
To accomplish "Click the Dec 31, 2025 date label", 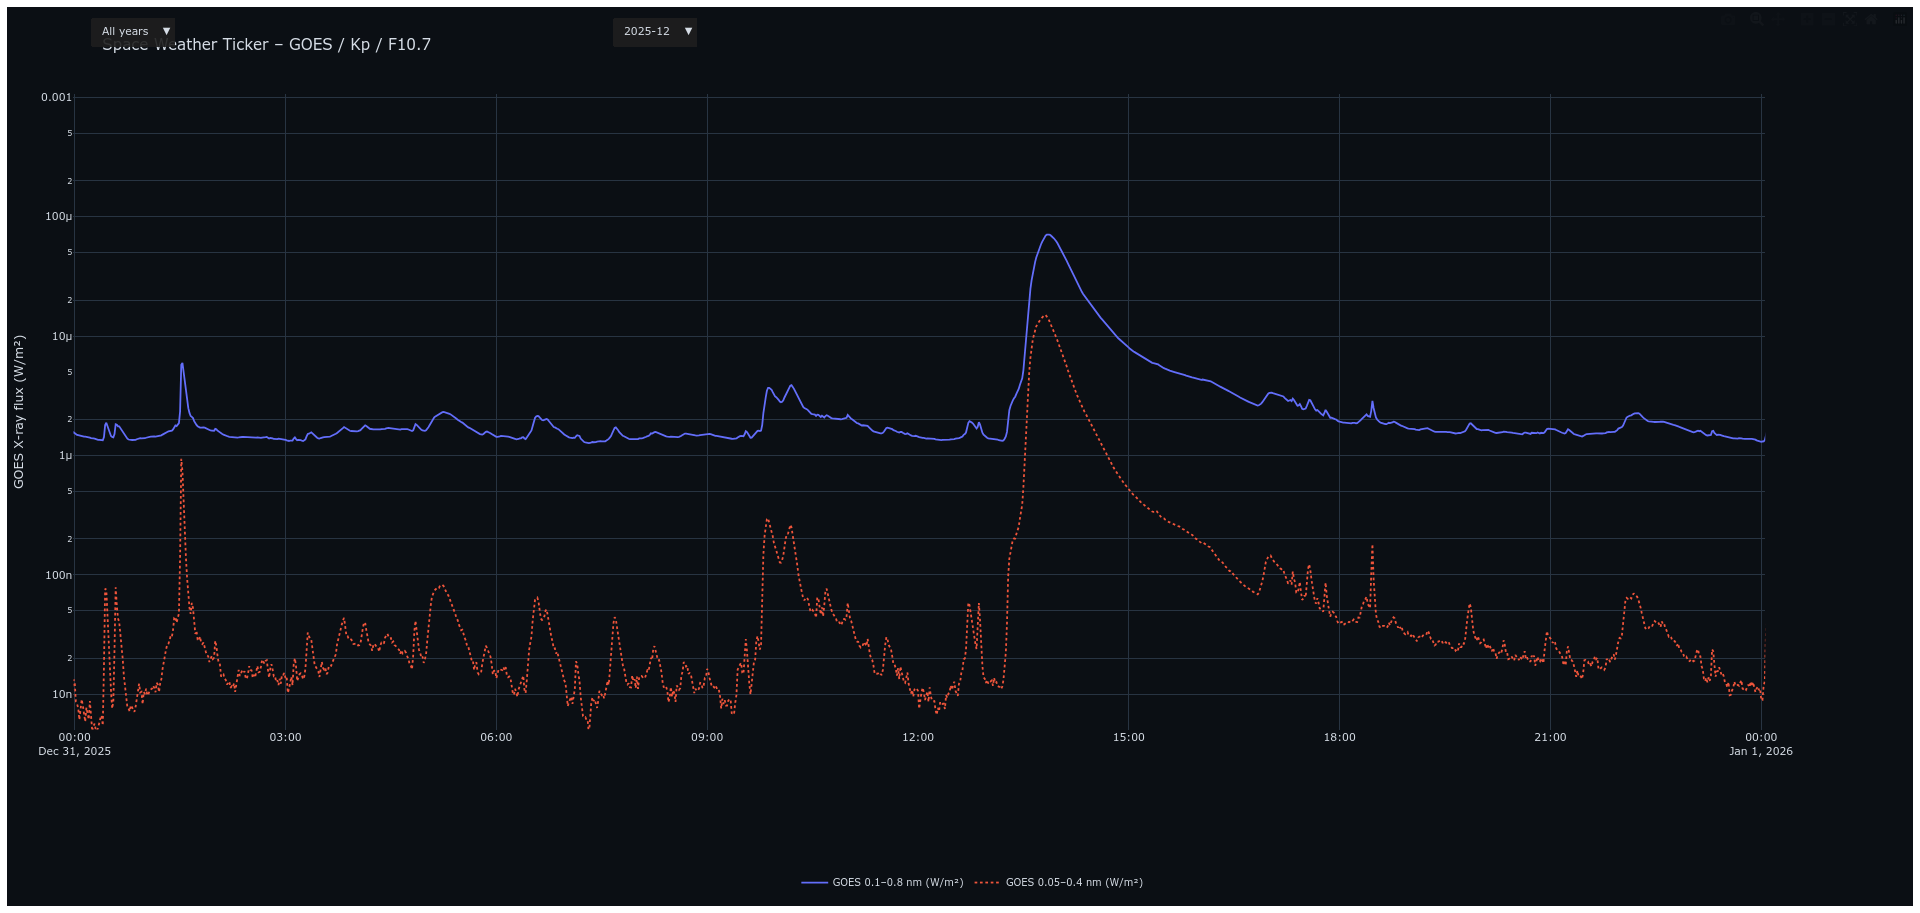I will (x=75, y=752).
